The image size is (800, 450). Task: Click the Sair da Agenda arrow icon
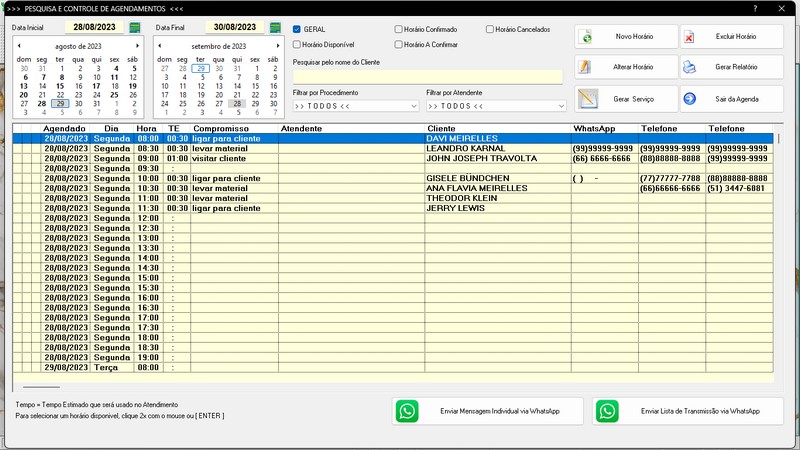pyautogui.click(x=689, y=98)
